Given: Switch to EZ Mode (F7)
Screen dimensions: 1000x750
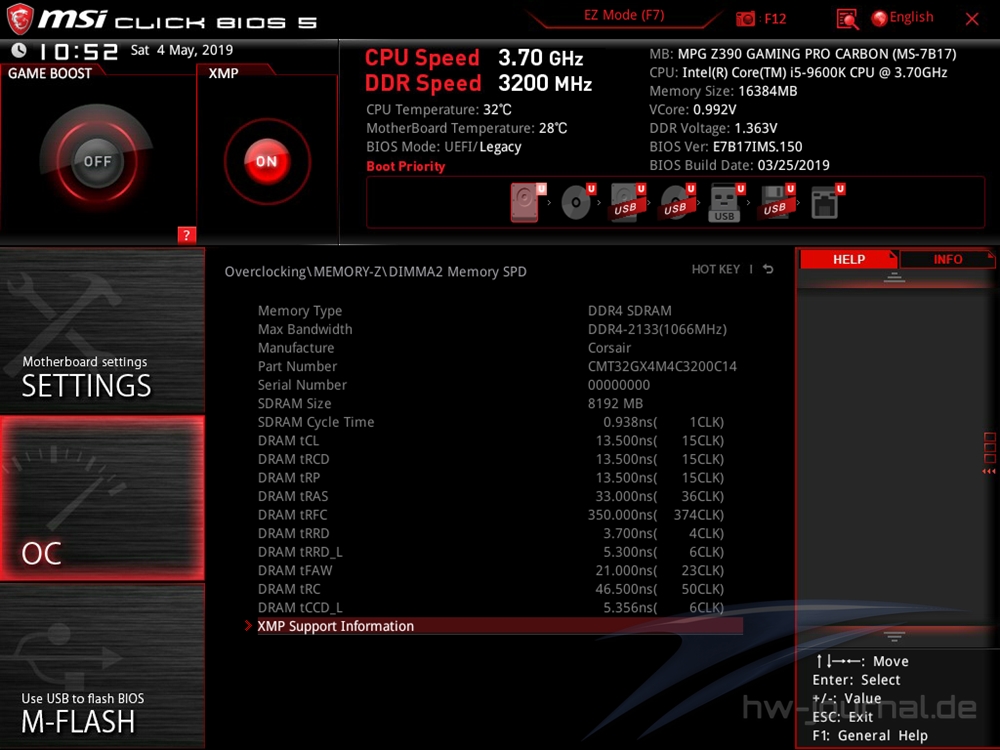Looking at the screenshot, I should pyautogui.click(x=624, y=15).
